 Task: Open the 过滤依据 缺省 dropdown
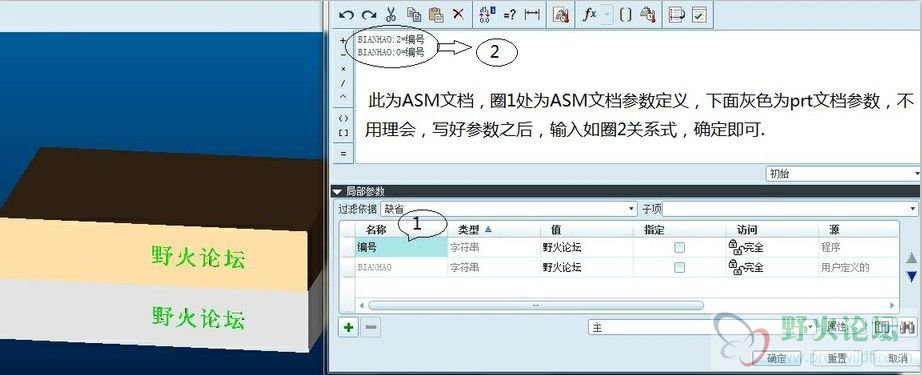tap(509, 209)
